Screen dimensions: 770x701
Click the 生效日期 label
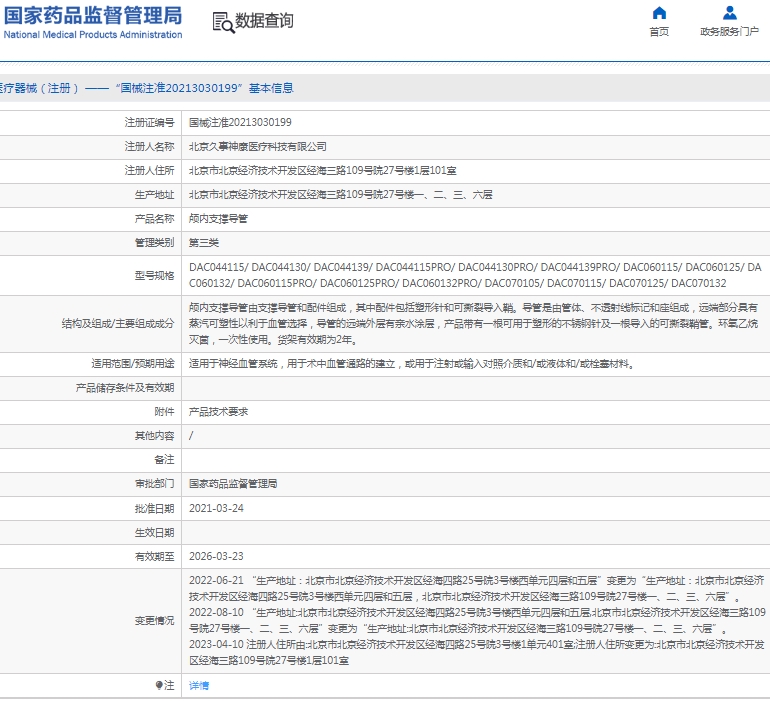click(x=154, y=532)
